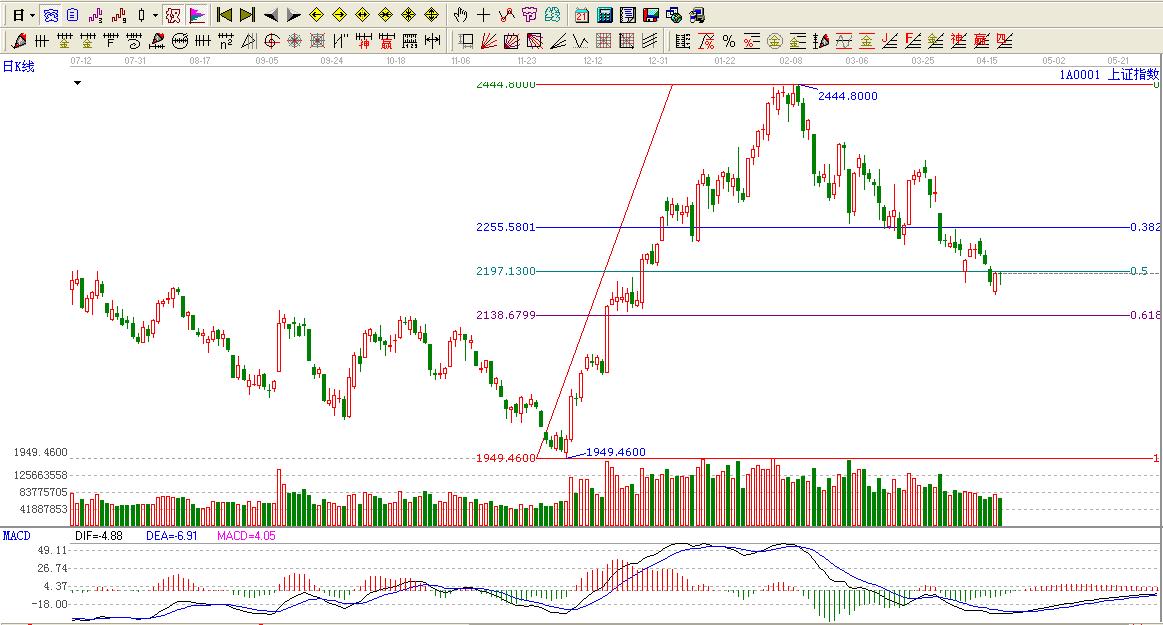Expand the candlestick style dropdown arrow
The height and width of the screenshot is (625, 1163).
click(155, 15)
